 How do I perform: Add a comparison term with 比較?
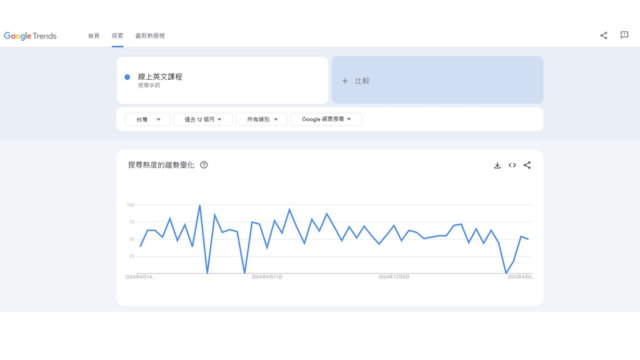438,80
